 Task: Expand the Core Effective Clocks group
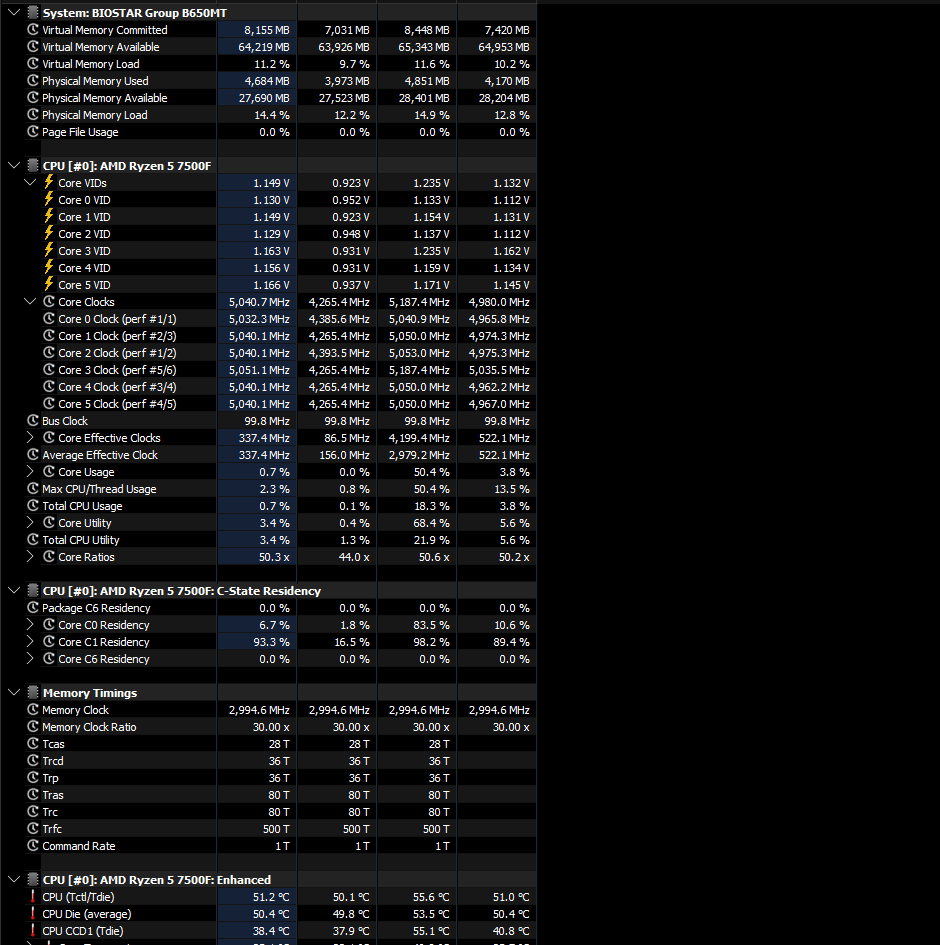pos(30,438)
